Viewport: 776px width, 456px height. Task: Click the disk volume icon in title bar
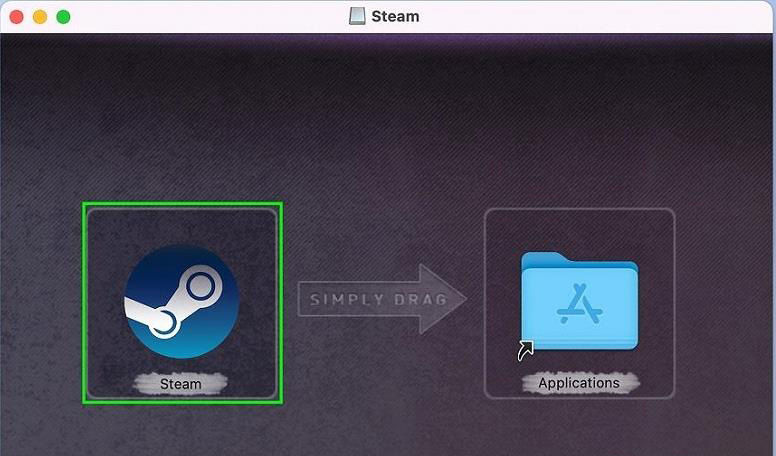(x=357, y=16)
